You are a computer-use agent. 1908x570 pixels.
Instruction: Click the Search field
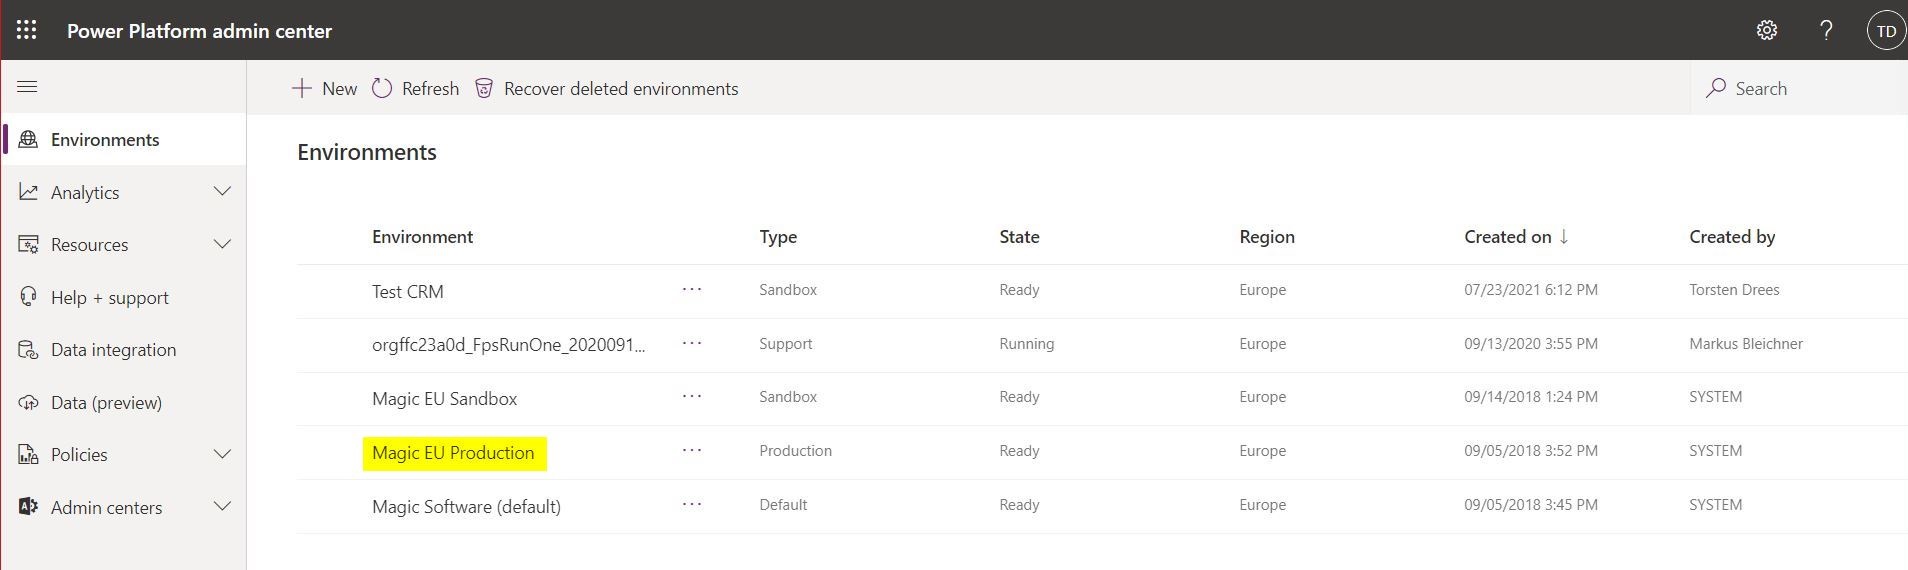(1798, 88)
